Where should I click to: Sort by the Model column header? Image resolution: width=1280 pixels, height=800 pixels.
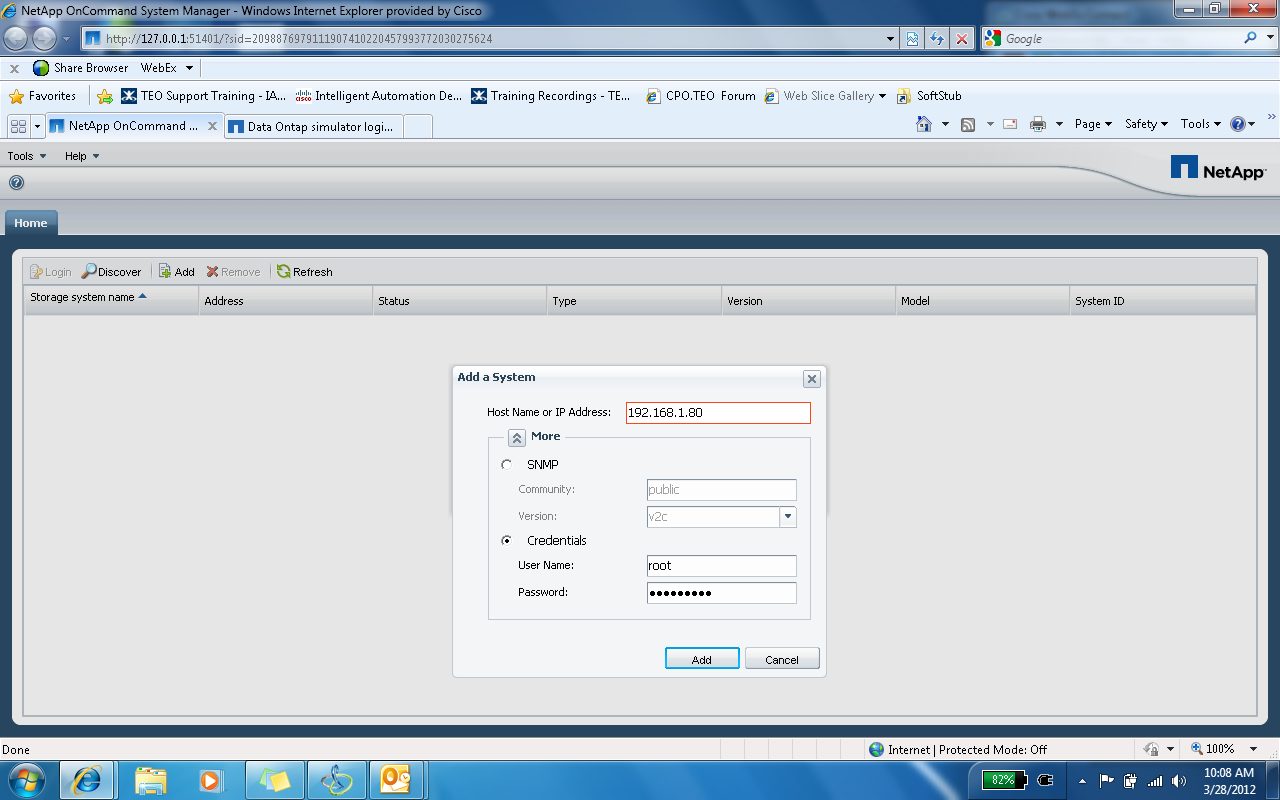982,301
